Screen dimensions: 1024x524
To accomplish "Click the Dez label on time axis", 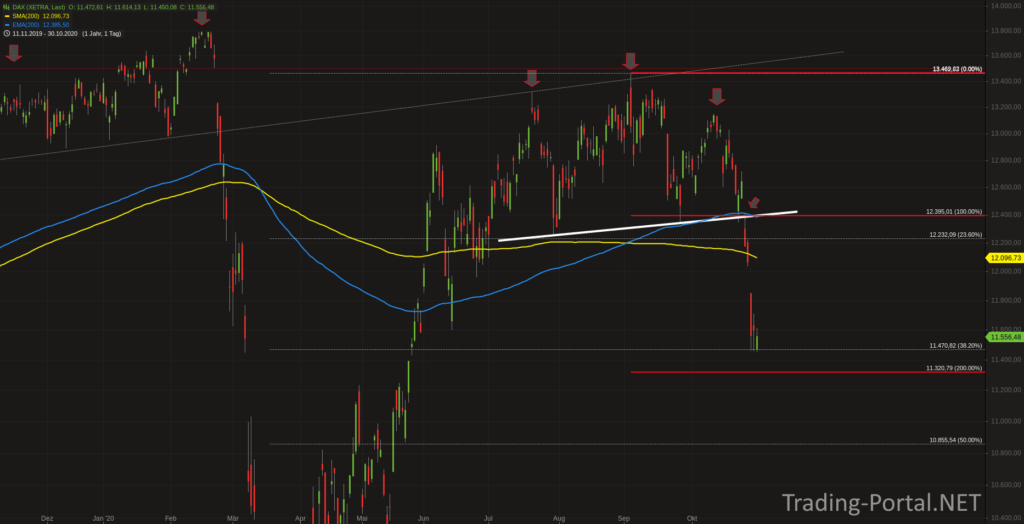I will tap(47, 518).
